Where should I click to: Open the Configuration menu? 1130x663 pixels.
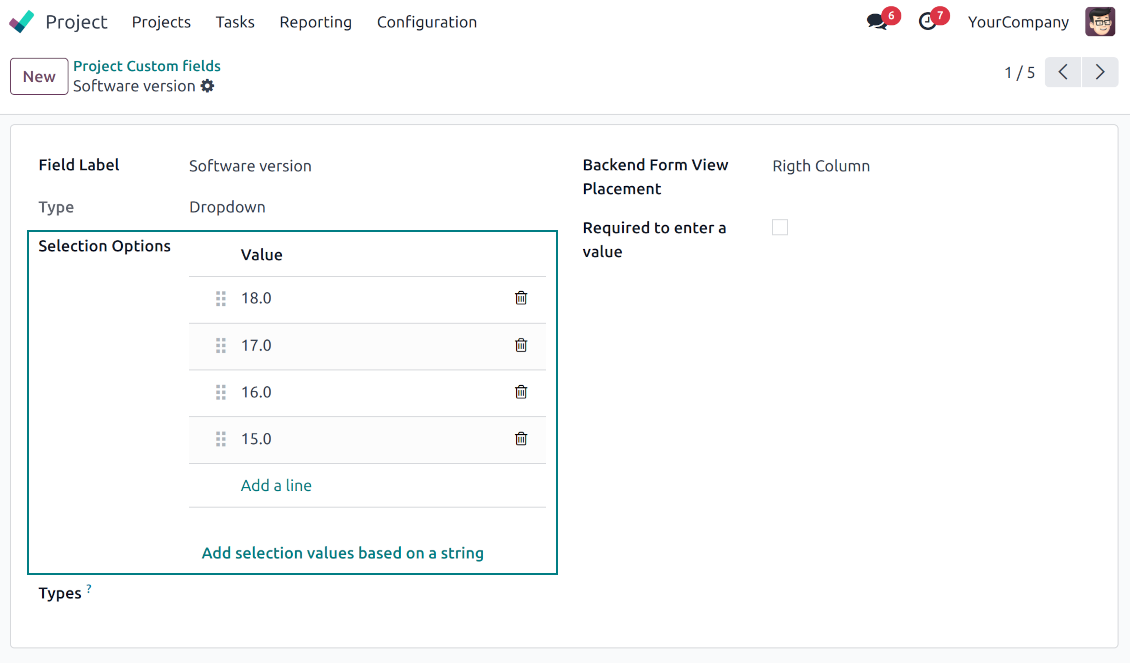(x=427, y=22)
